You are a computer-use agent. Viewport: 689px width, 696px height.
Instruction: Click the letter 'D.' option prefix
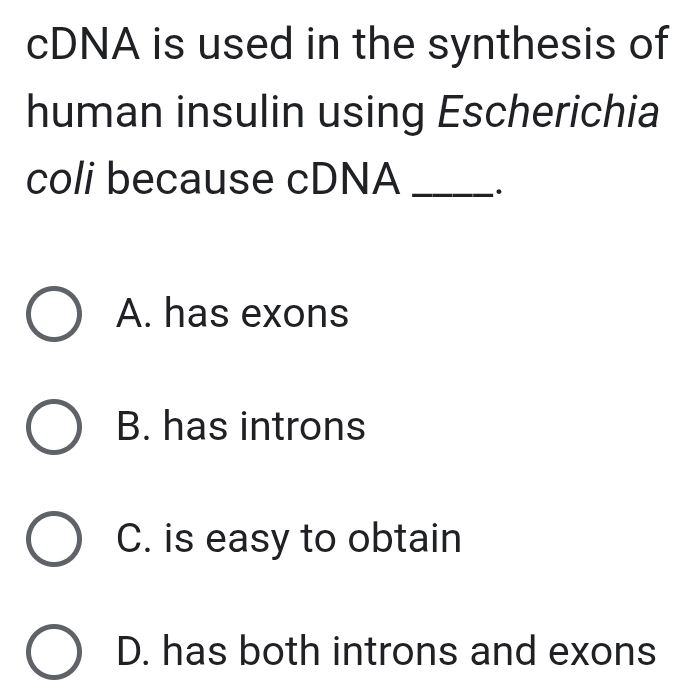tap(133, 651)
